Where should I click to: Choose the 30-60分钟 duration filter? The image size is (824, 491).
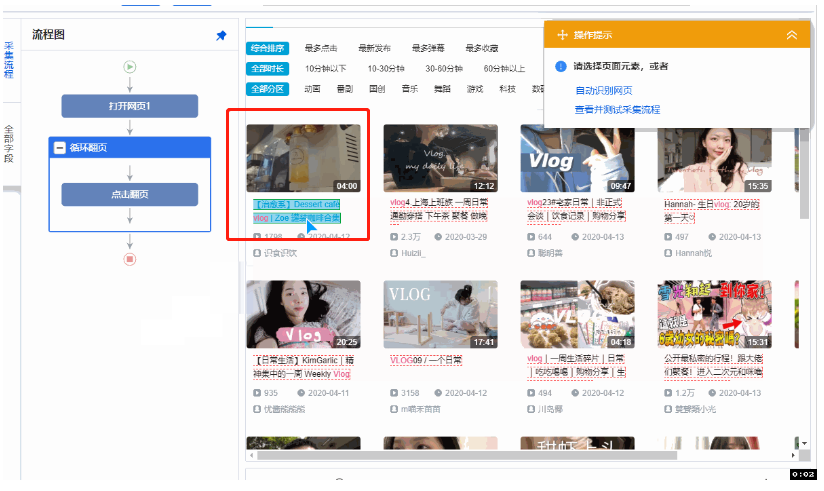tap(444, 69)
